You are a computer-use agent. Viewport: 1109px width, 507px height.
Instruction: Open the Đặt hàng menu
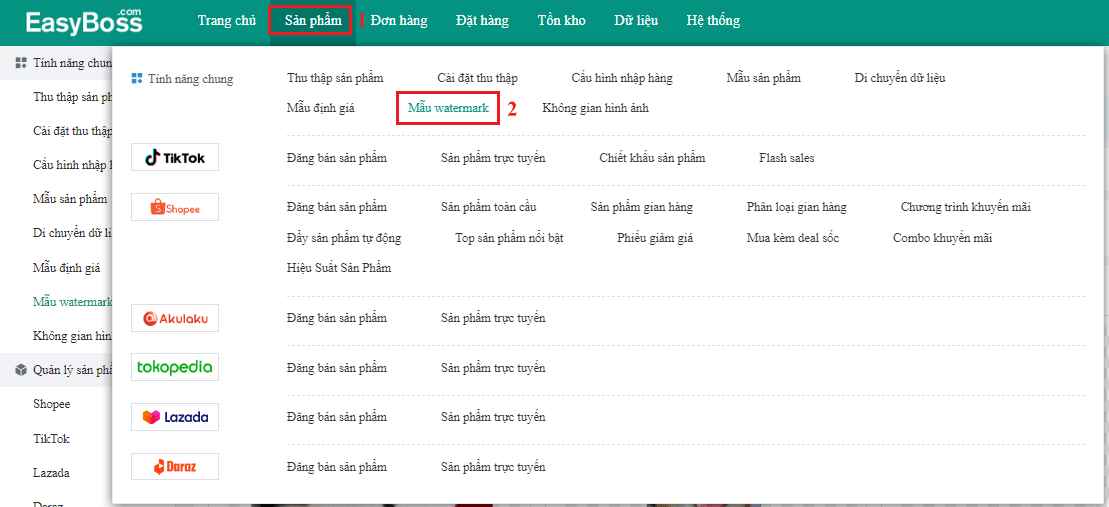[482, 21]
